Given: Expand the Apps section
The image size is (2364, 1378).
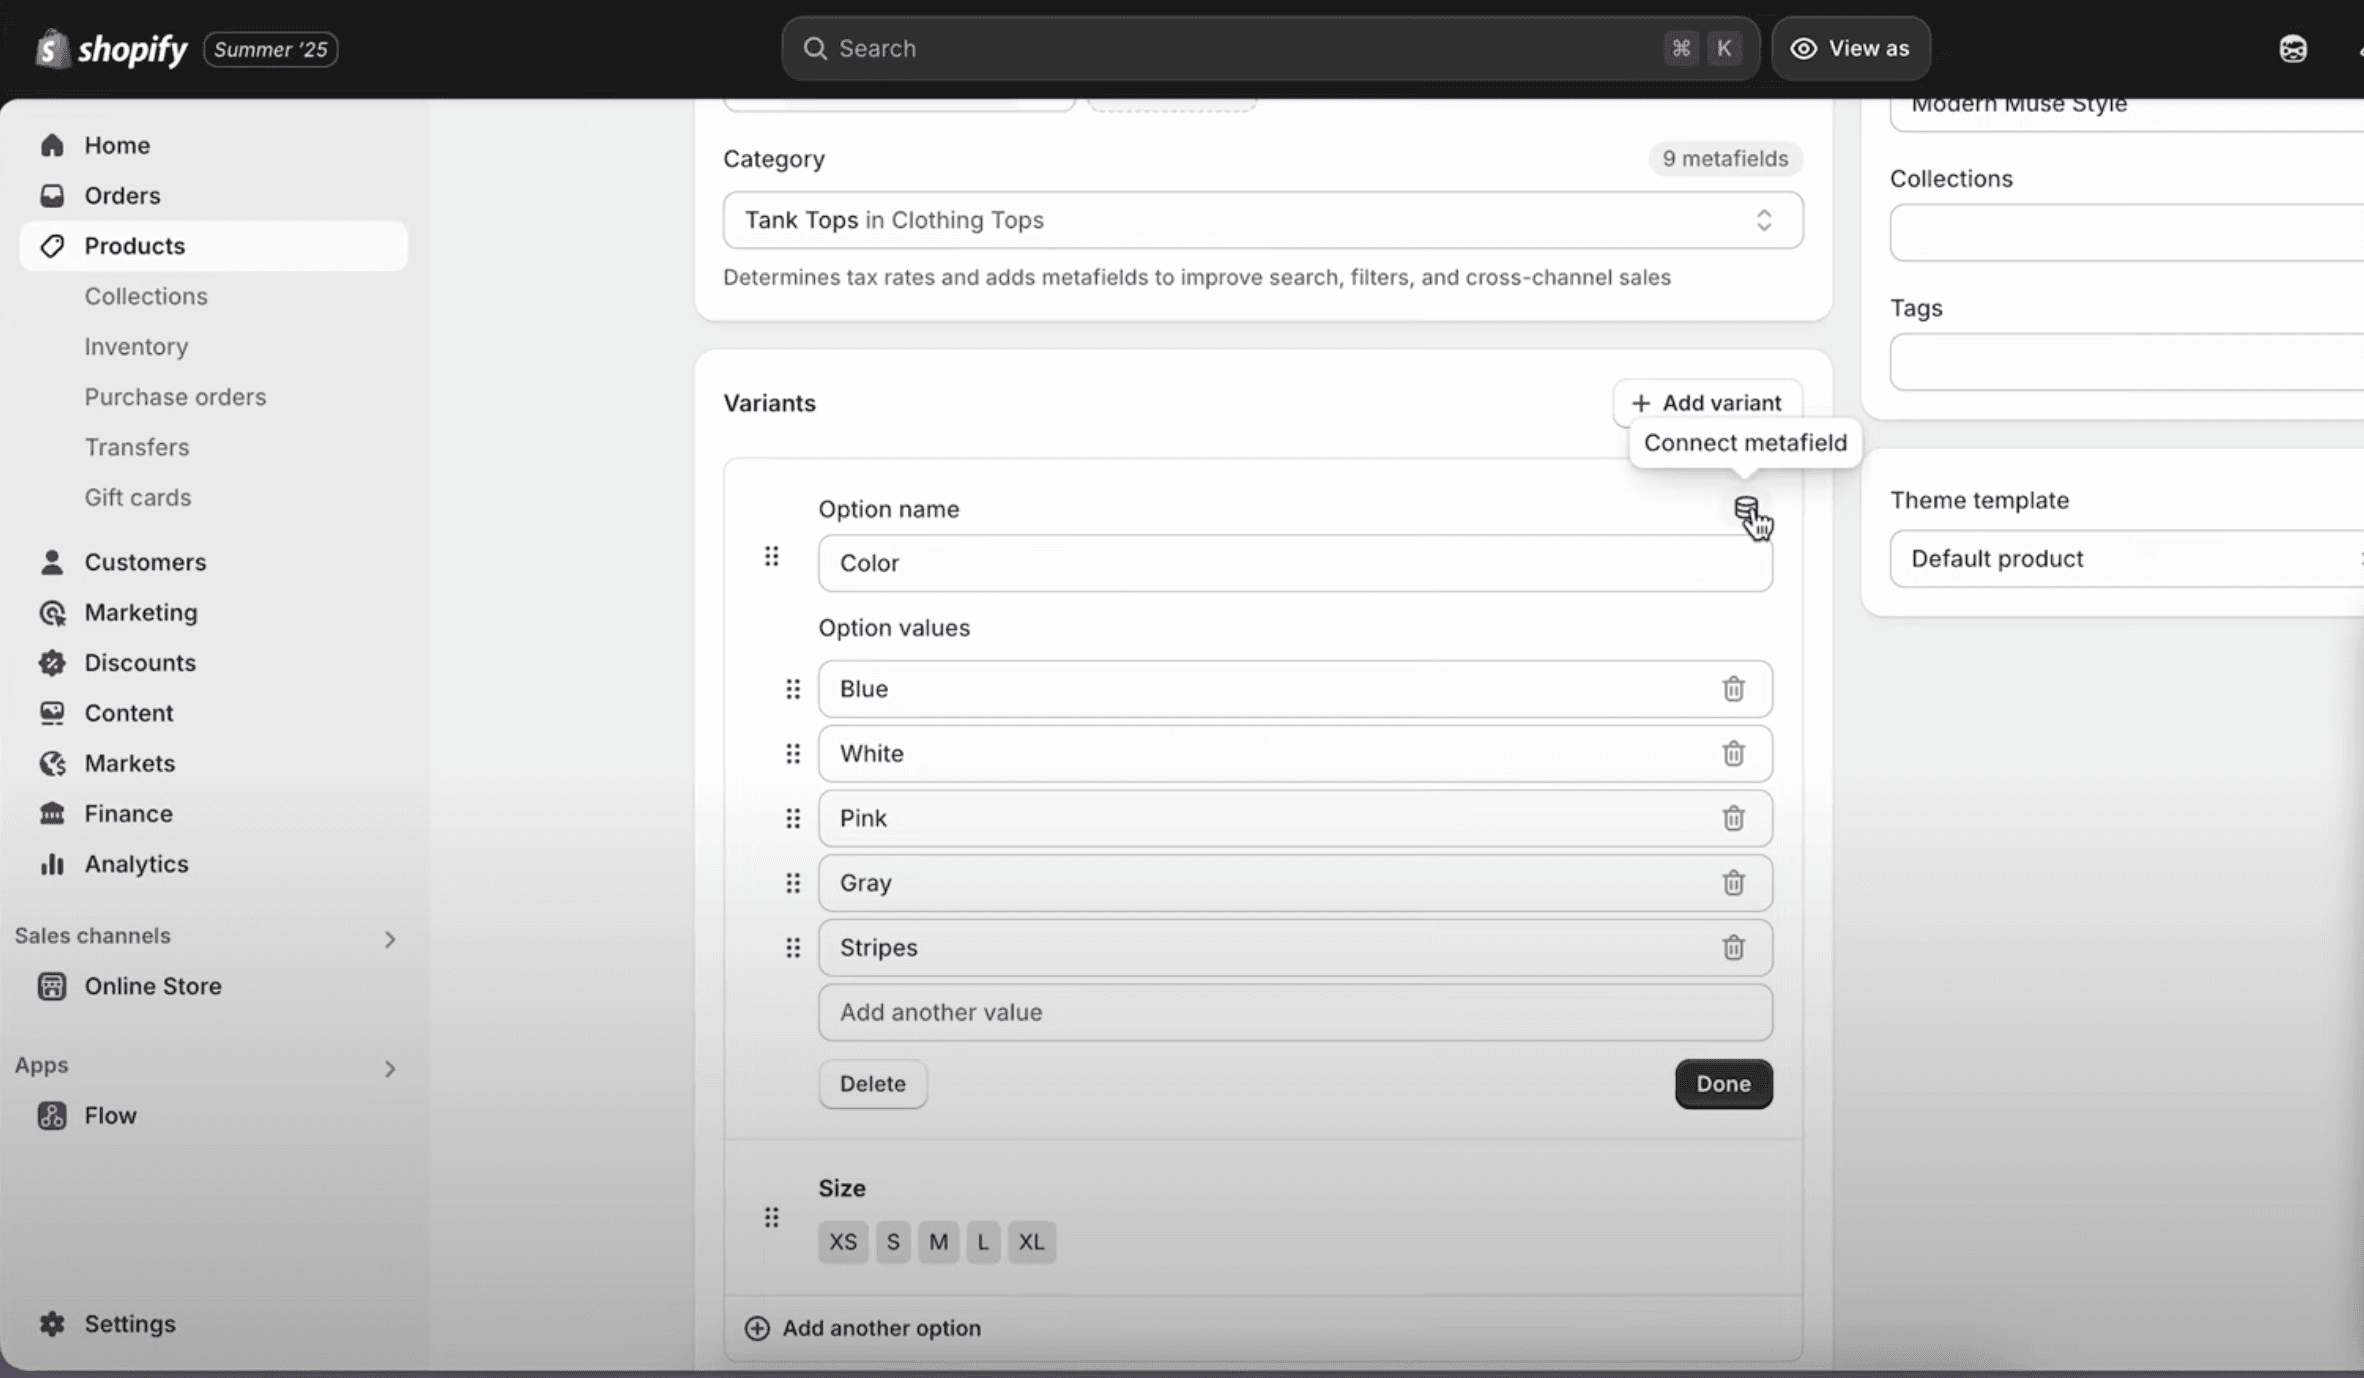Looking at the screenshot, I should [x=390, y=1068].
